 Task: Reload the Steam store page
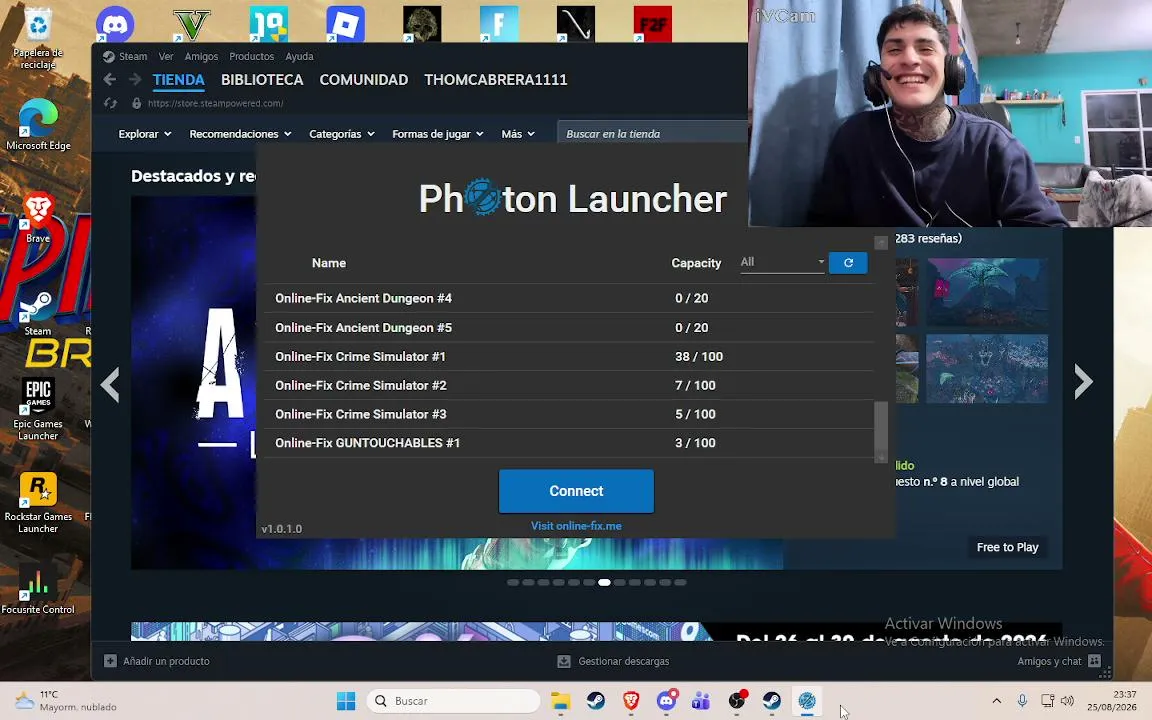point(110,104)
